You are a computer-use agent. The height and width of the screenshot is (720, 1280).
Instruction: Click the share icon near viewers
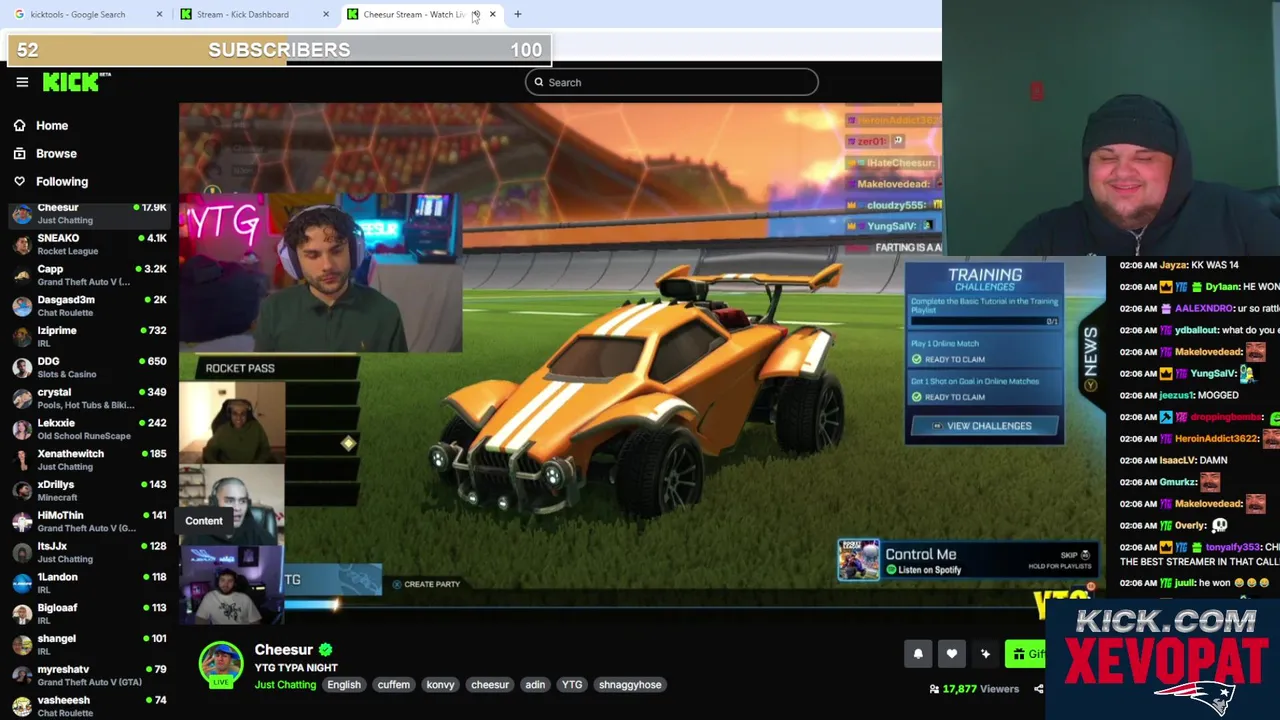point(1038,689)
